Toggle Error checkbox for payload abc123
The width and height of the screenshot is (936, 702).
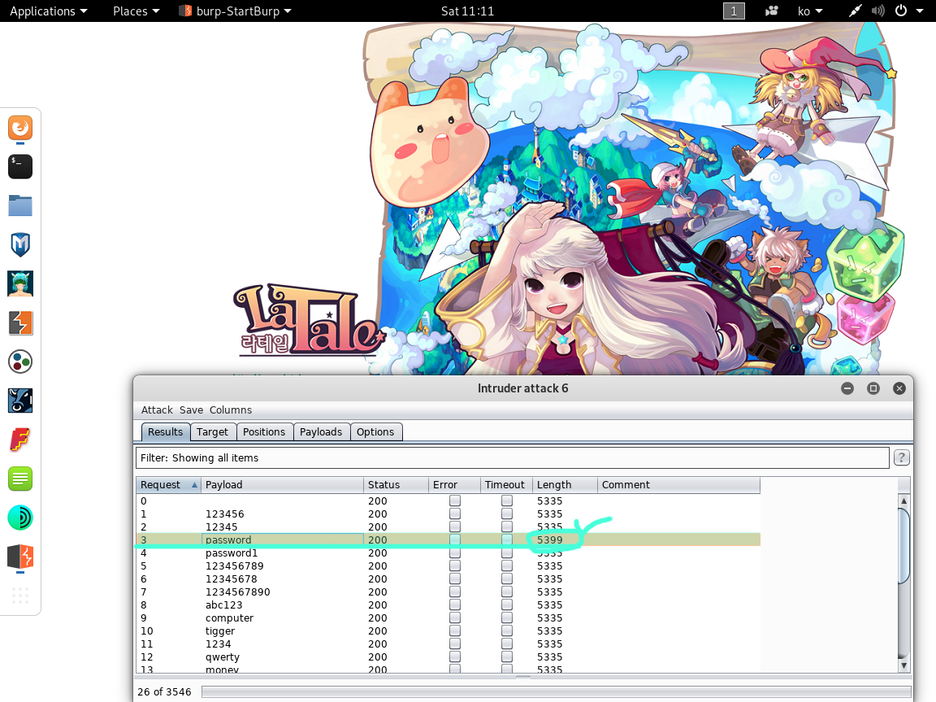click(x=455, y=605)
